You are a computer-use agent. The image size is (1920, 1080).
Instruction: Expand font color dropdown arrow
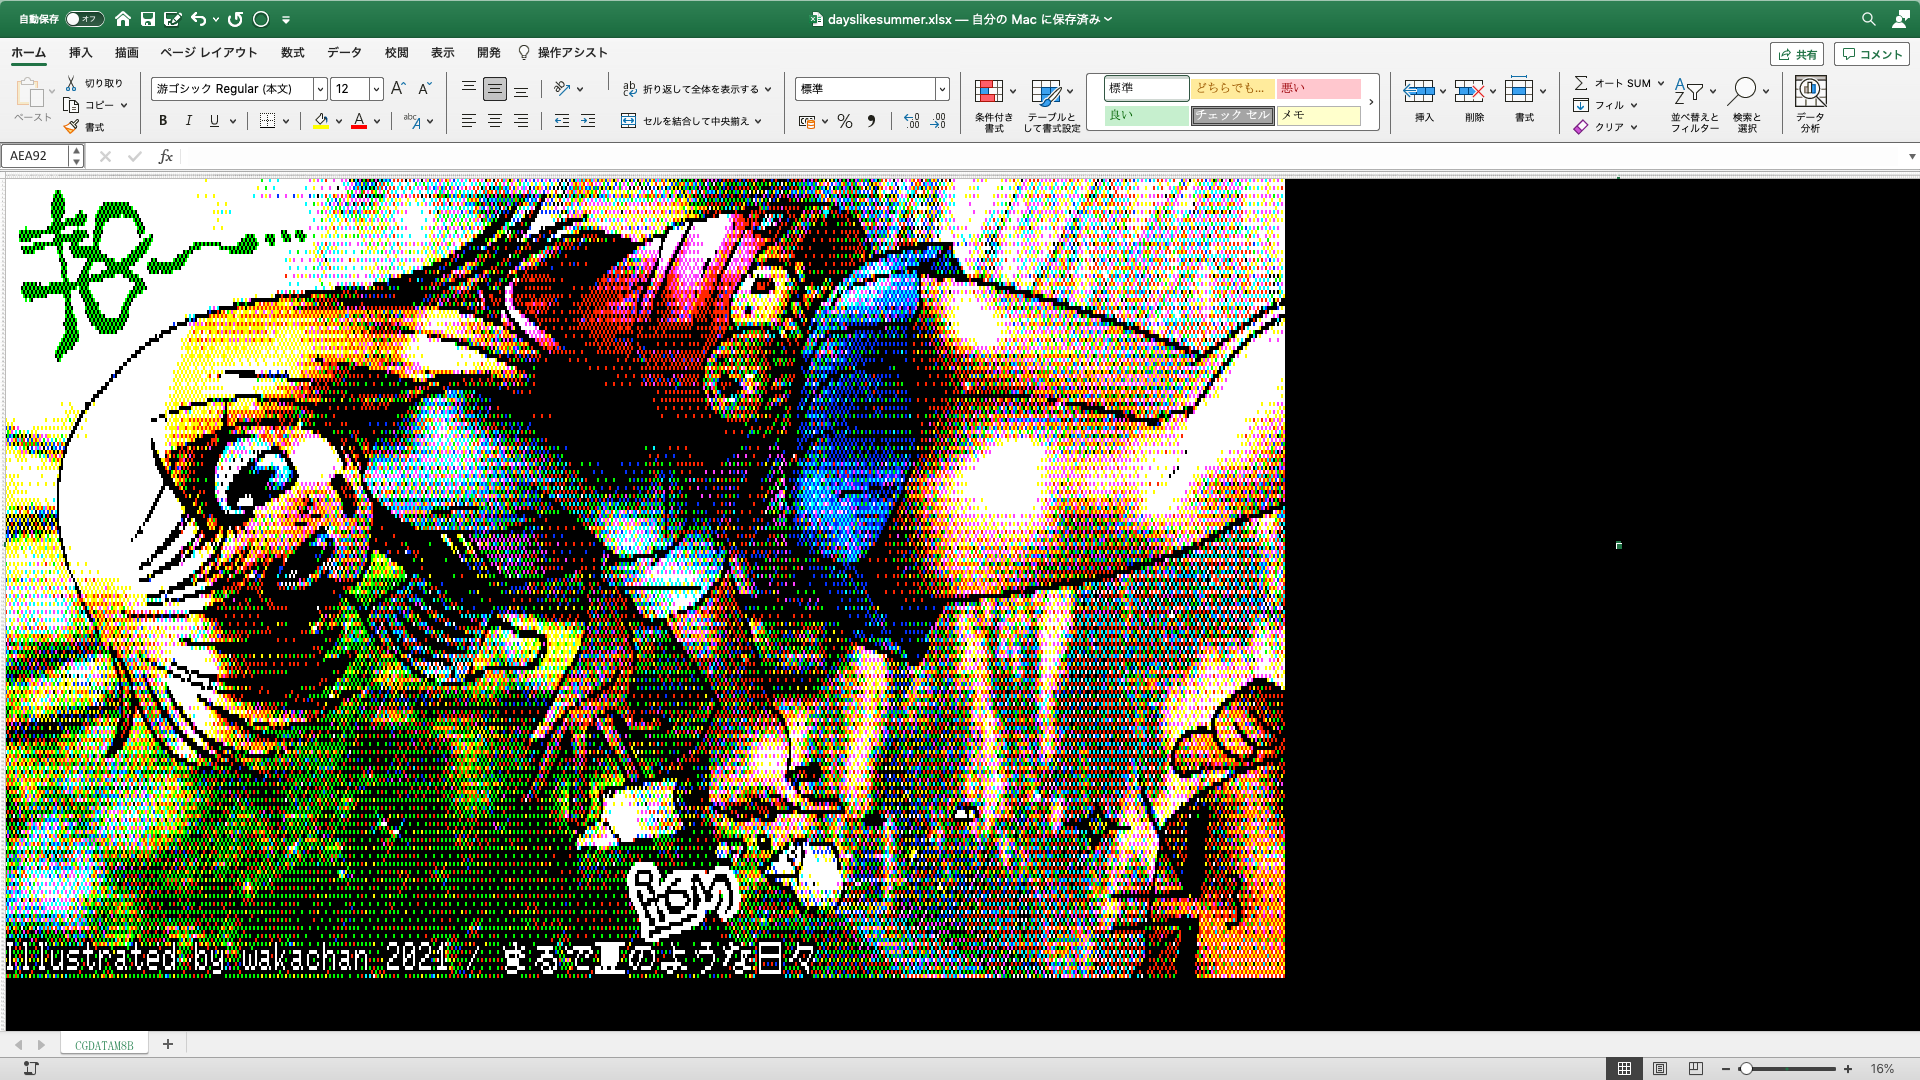click(377, 121)
